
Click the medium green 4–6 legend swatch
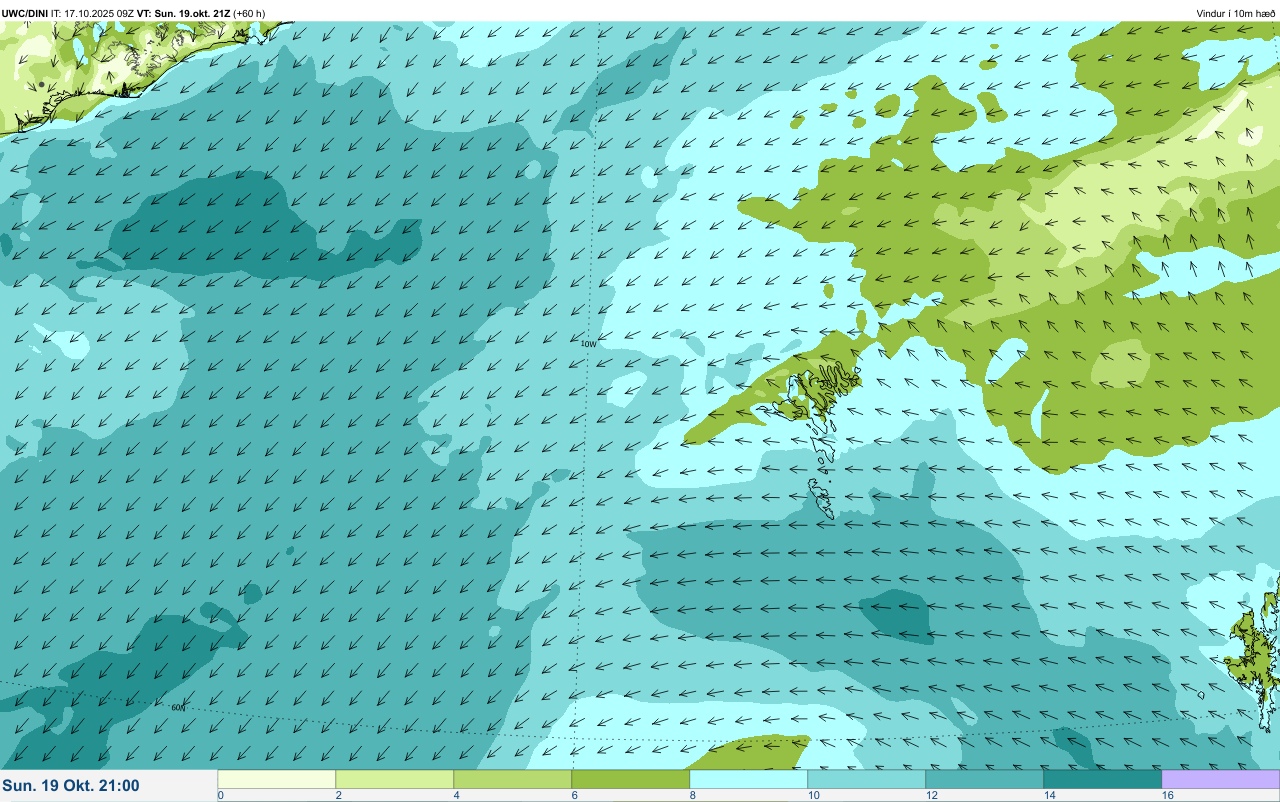click(x=512, y=779)
